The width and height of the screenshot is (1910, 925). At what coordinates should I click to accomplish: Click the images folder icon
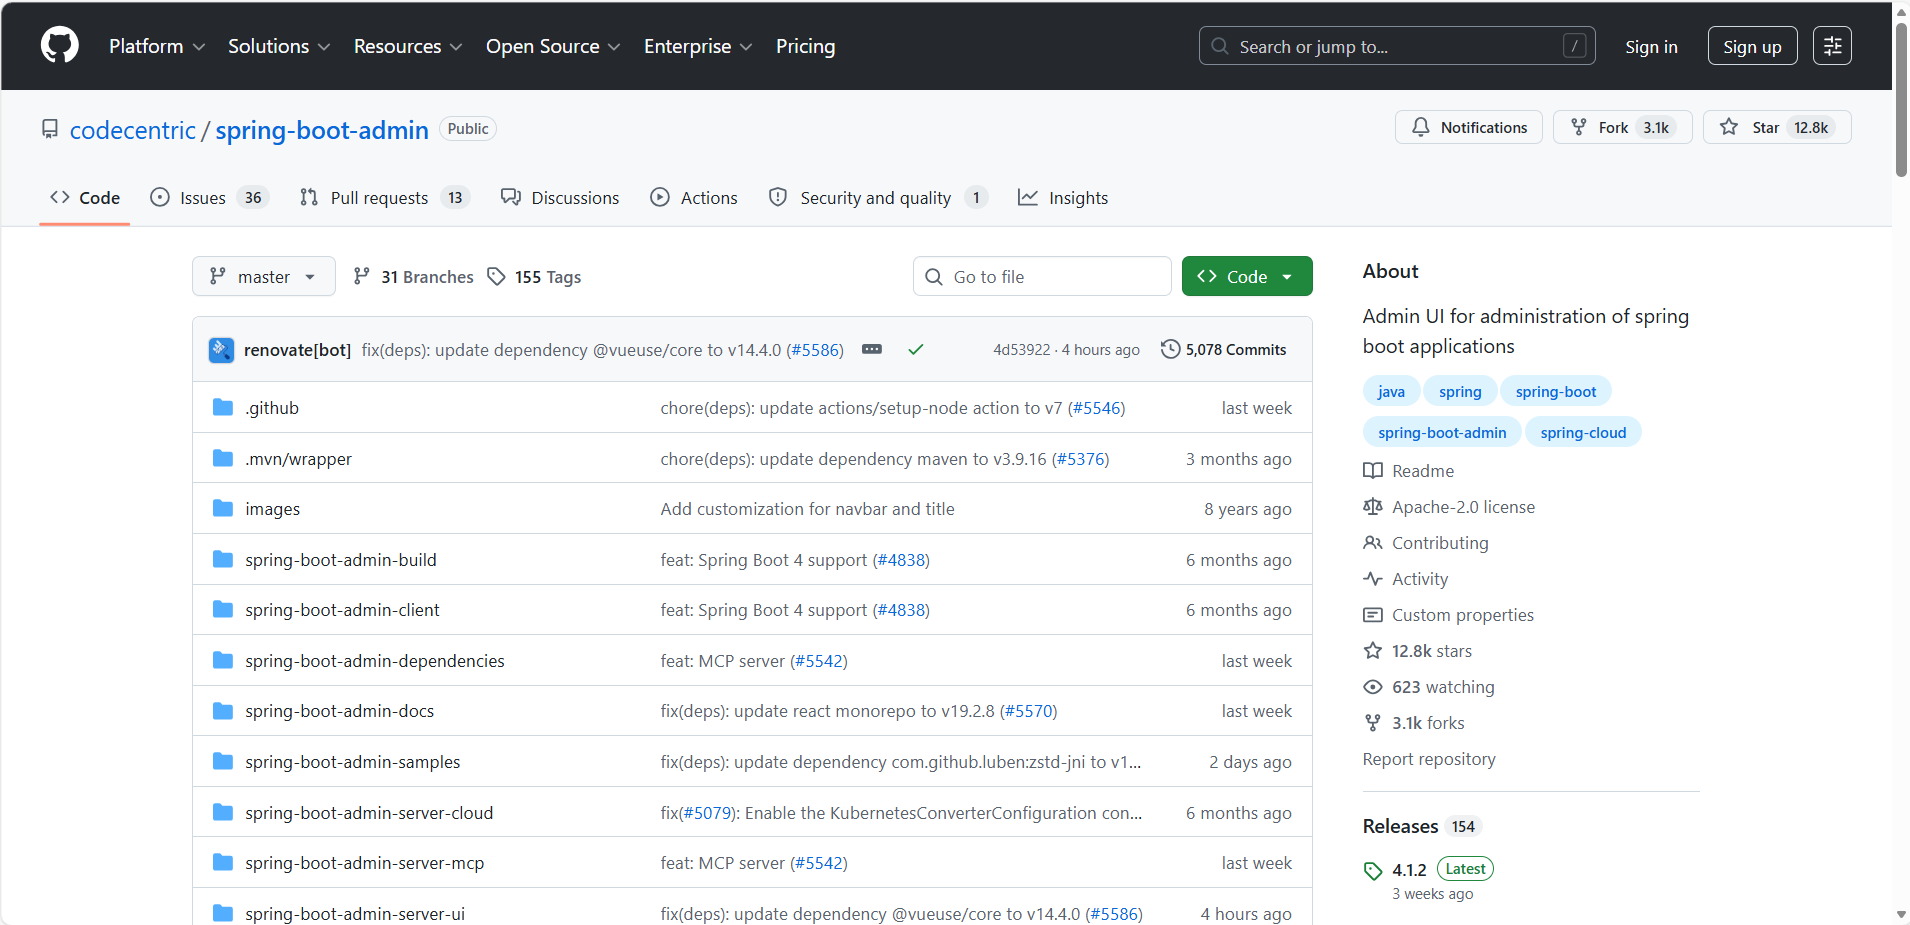pos(223,508)
